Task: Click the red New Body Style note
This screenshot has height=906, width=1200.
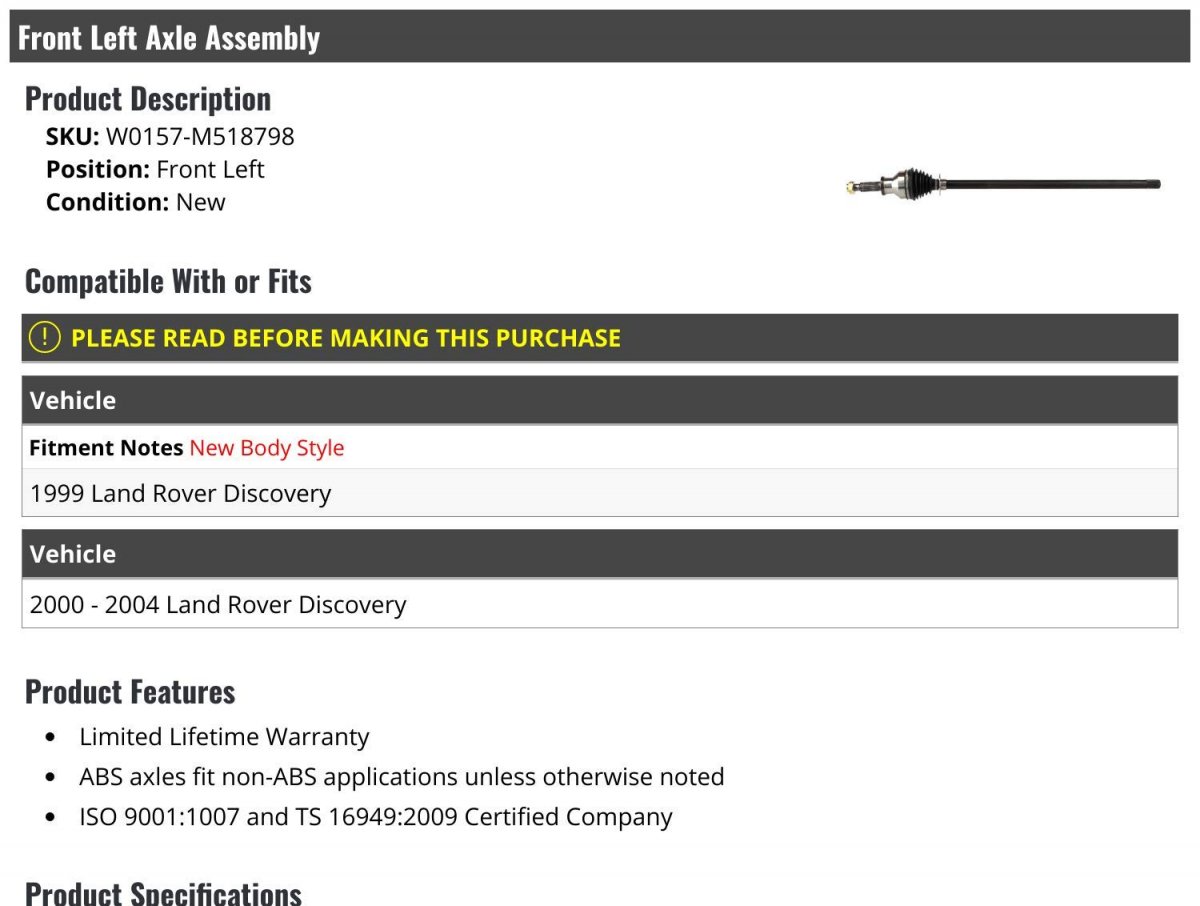Action: tap(267, 448)
